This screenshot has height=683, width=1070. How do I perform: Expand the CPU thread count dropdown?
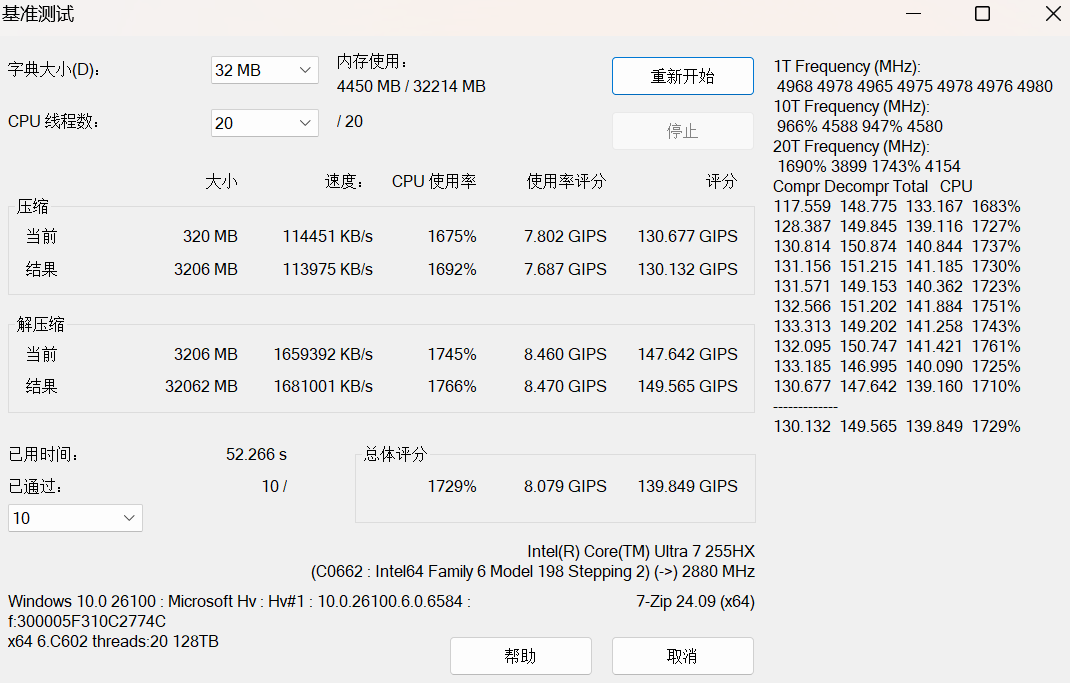(265, 123)
